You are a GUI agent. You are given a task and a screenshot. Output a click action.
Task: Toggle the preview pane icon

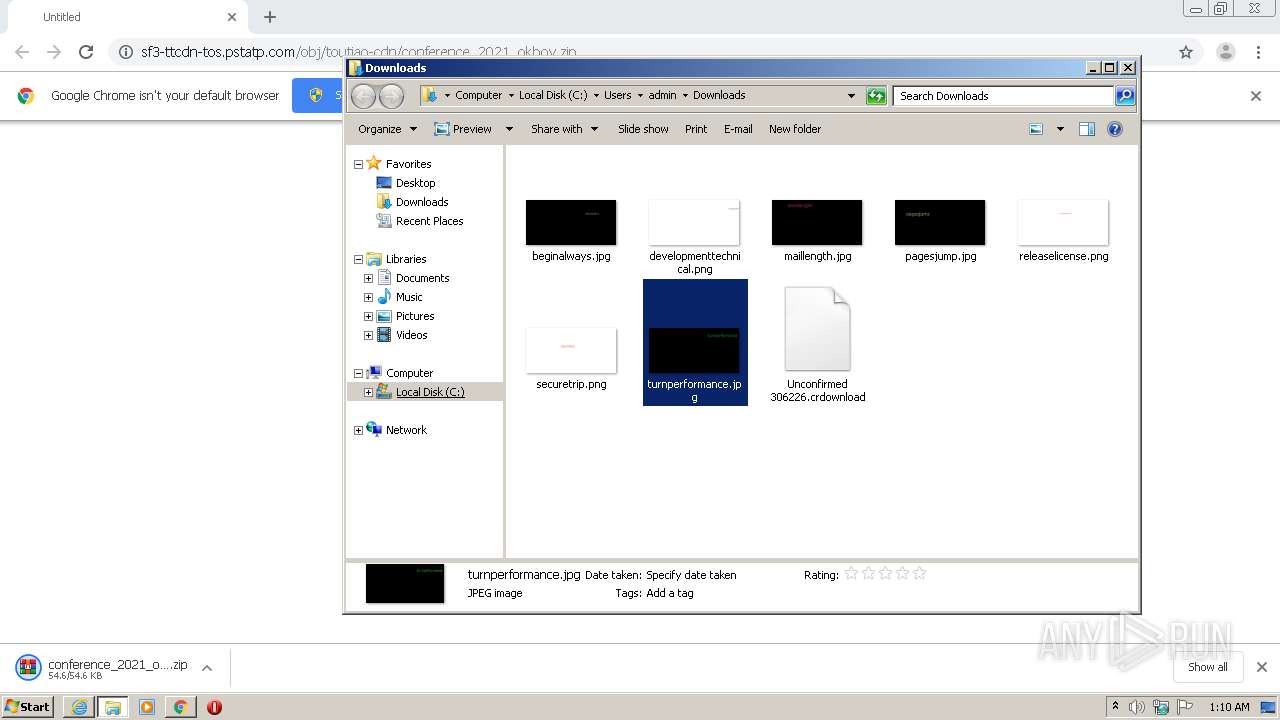pyautogui.click(x=1087, y=129)
